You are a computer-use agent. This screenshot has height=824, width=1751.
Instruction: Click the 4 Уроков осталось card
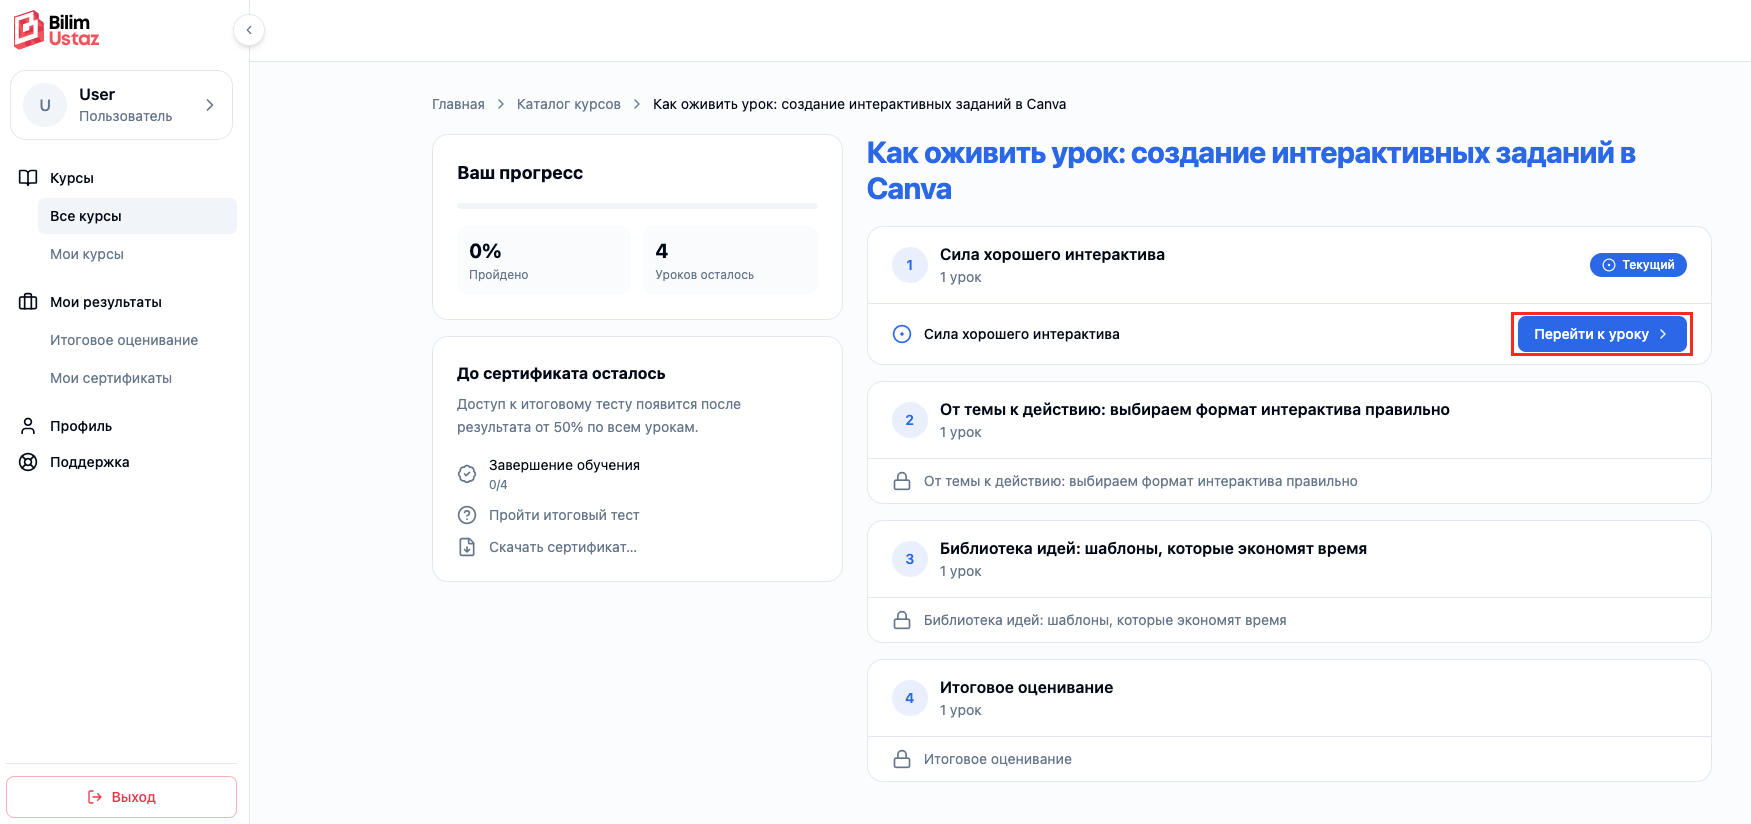click(x=730, y=260)
